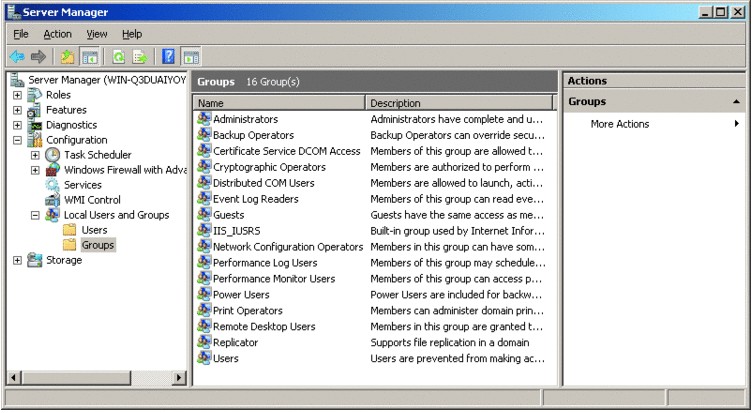Screen dimensions: 753x413
Task: Collapse the Local Users and Groups node
Action: click(x=35, y=215)
